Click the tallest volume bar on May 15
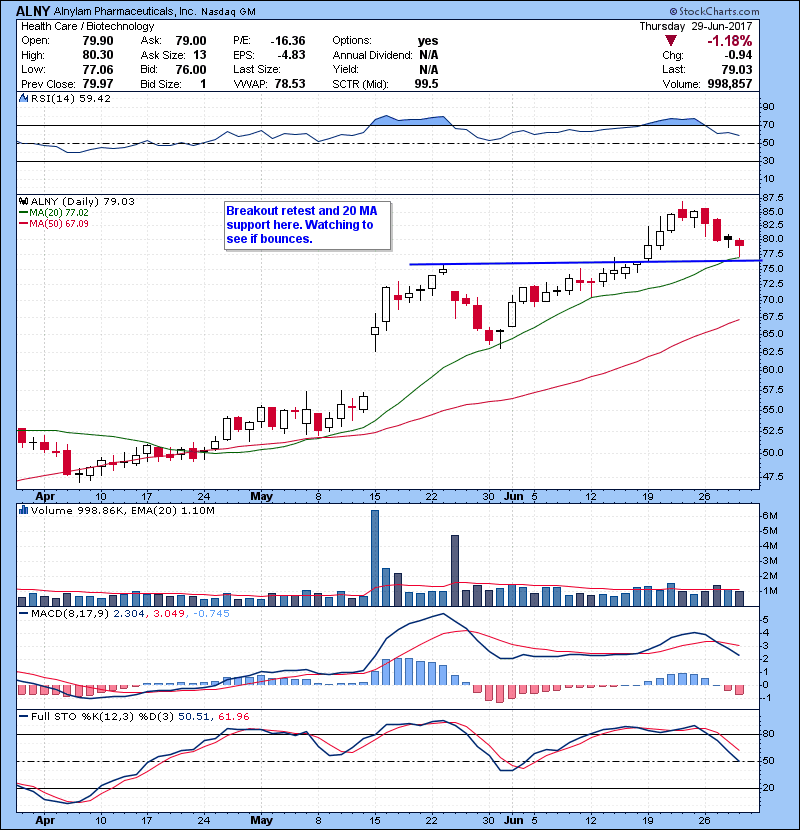 375,558
